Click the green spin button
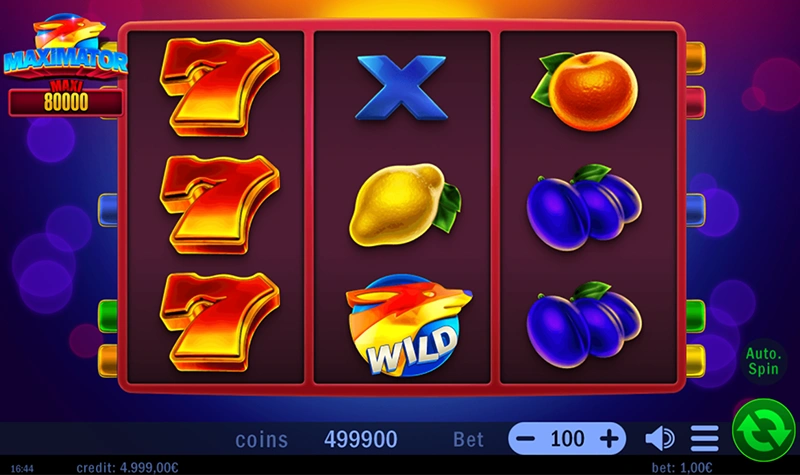The height and width of the screenshot is (475, 800). pyautogui.click(x=763, y=431)
